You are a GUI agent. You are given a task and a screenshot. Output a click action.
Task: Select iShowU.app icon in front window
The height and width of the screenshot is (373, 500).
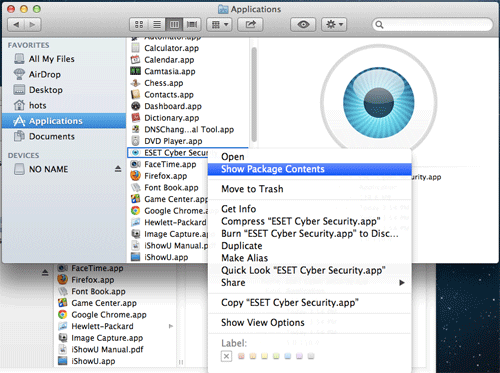[135, 257]
